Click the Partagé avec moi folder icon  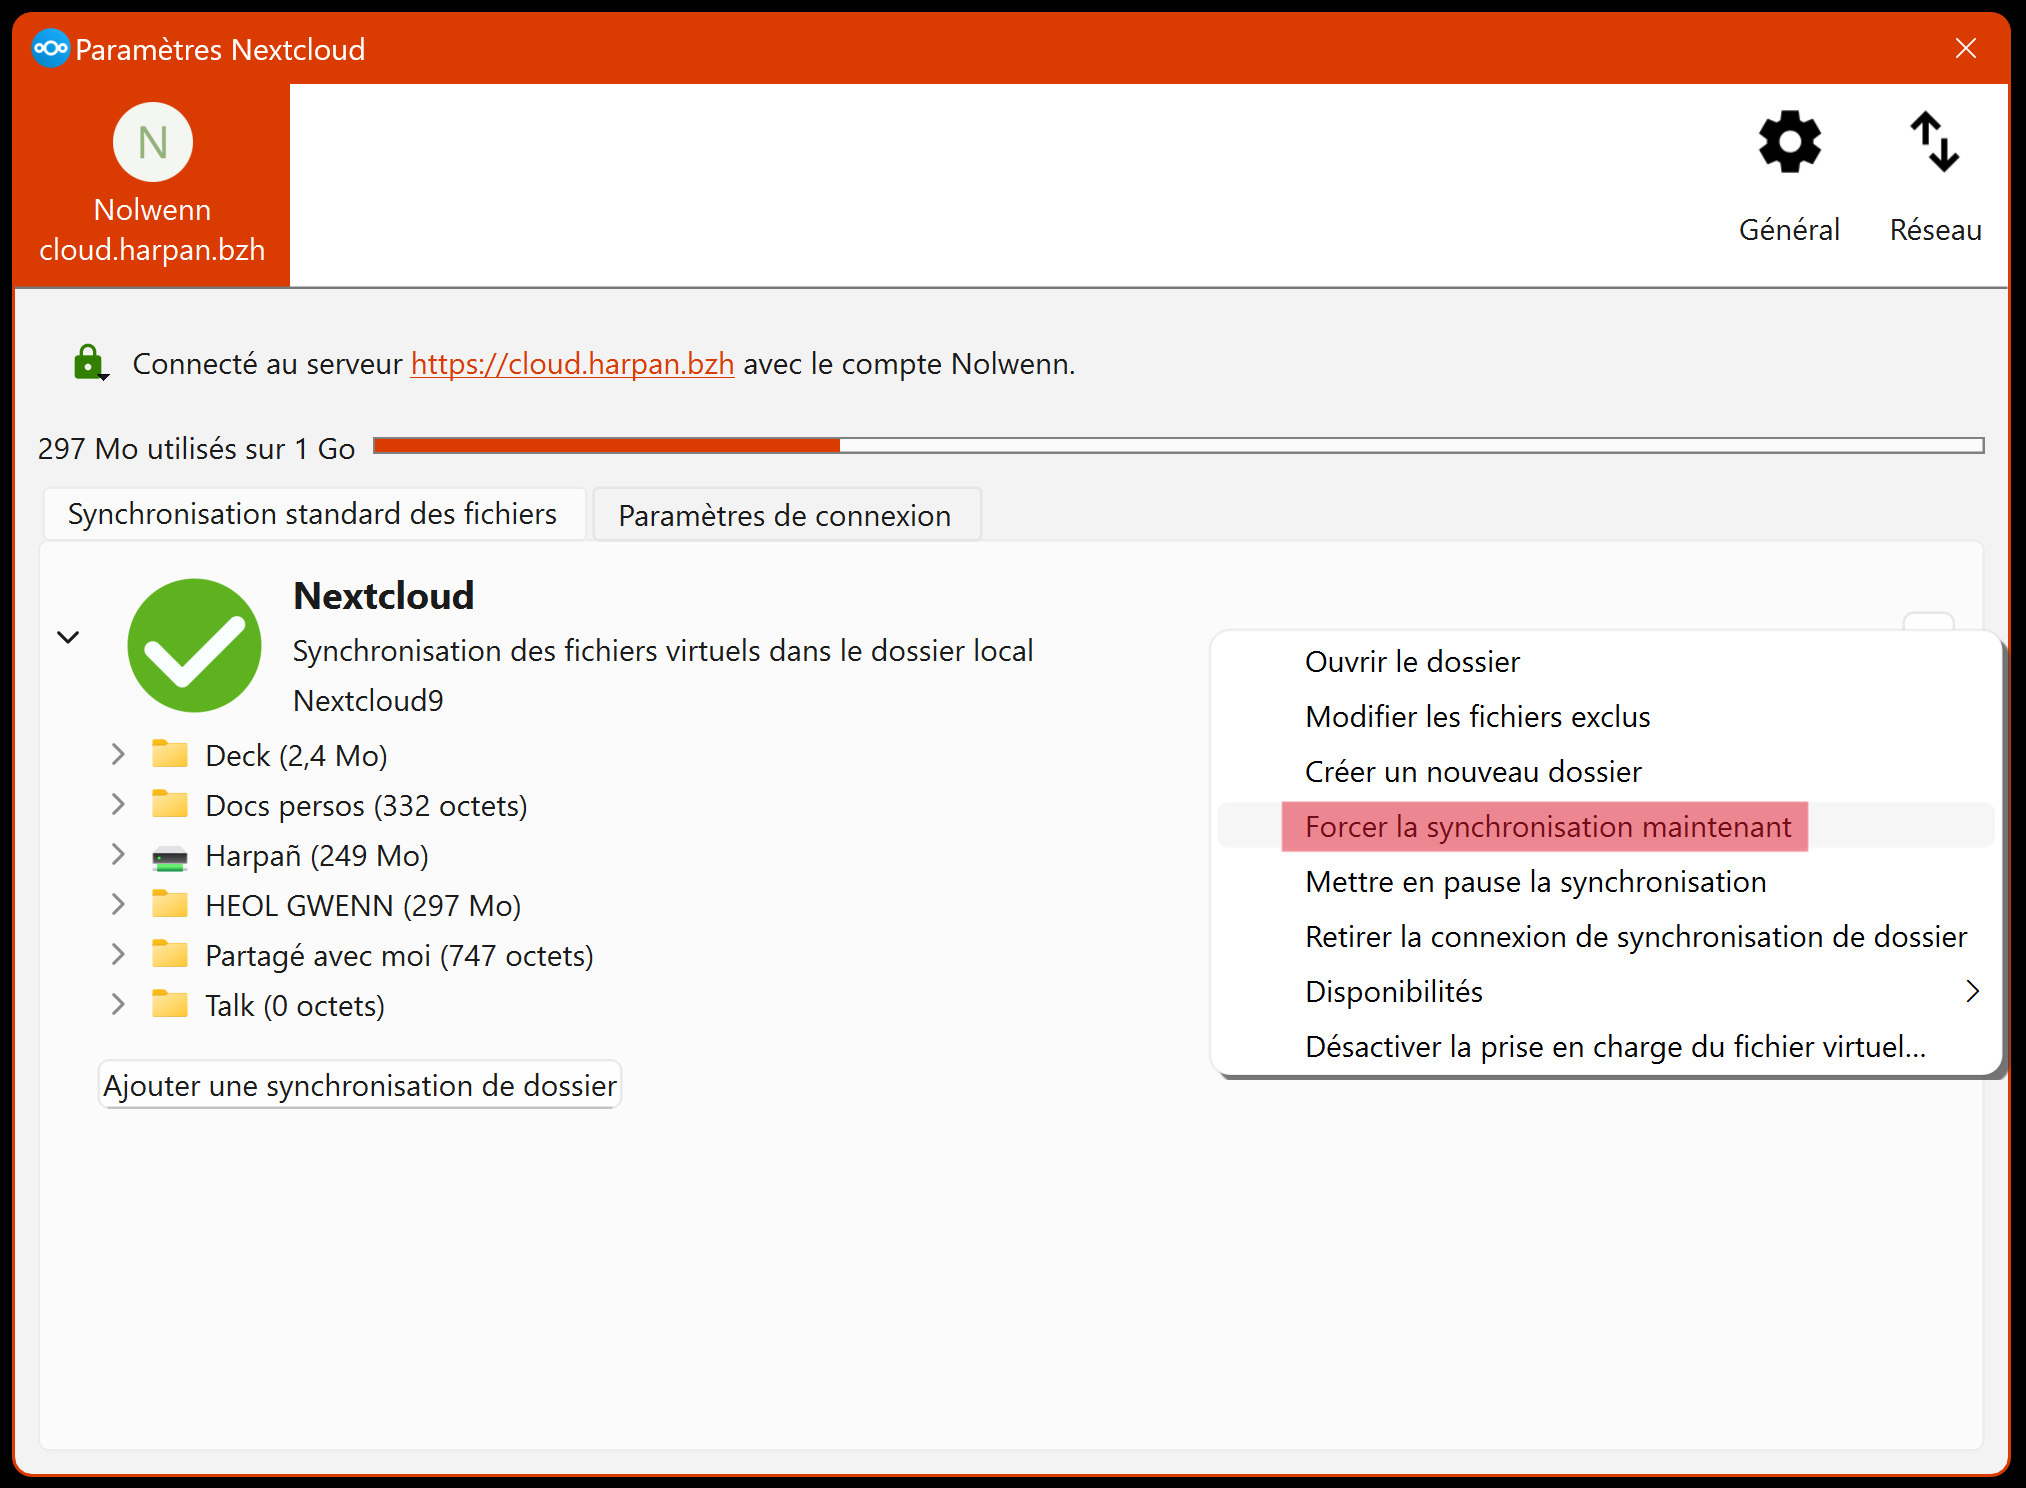pos(169,954)
